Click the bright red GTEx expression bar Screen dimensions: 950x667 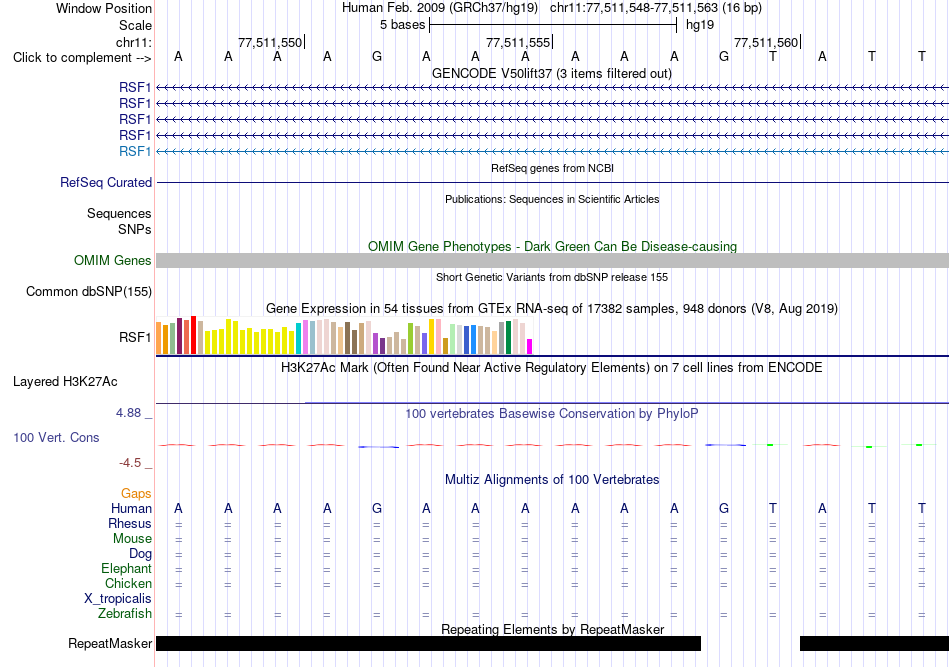click(193, 335)
